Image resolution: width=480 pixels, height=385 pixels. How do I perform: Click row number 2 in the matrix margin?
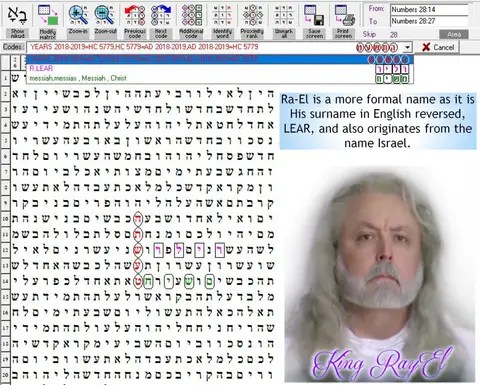click(5, 94)
